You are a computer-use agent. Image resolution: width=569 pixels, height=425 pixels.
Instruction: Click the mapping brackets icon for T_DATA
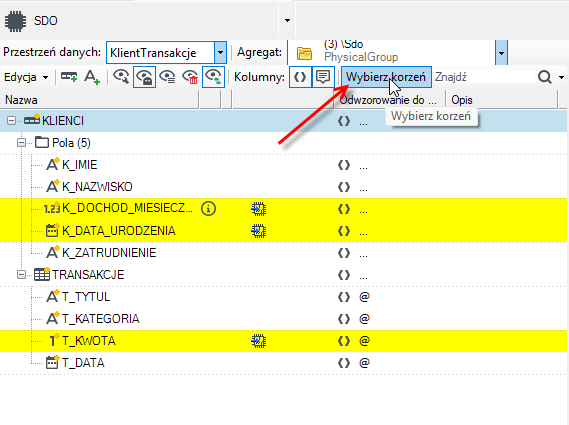[x=344, y=363]
